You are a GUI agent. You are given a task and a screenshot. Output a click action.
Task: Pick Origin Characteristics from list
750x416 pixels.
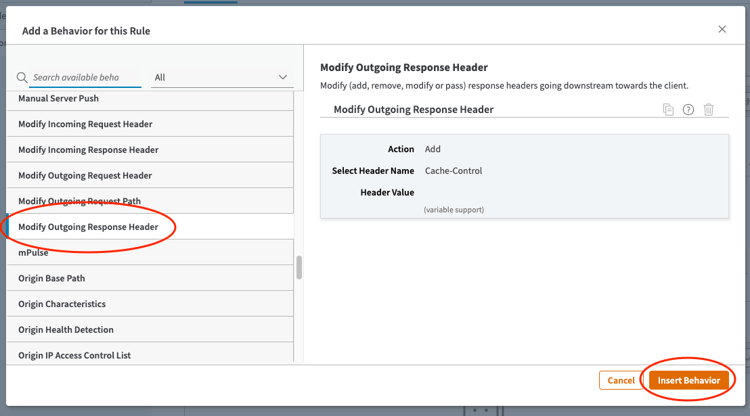click(62, 304)
